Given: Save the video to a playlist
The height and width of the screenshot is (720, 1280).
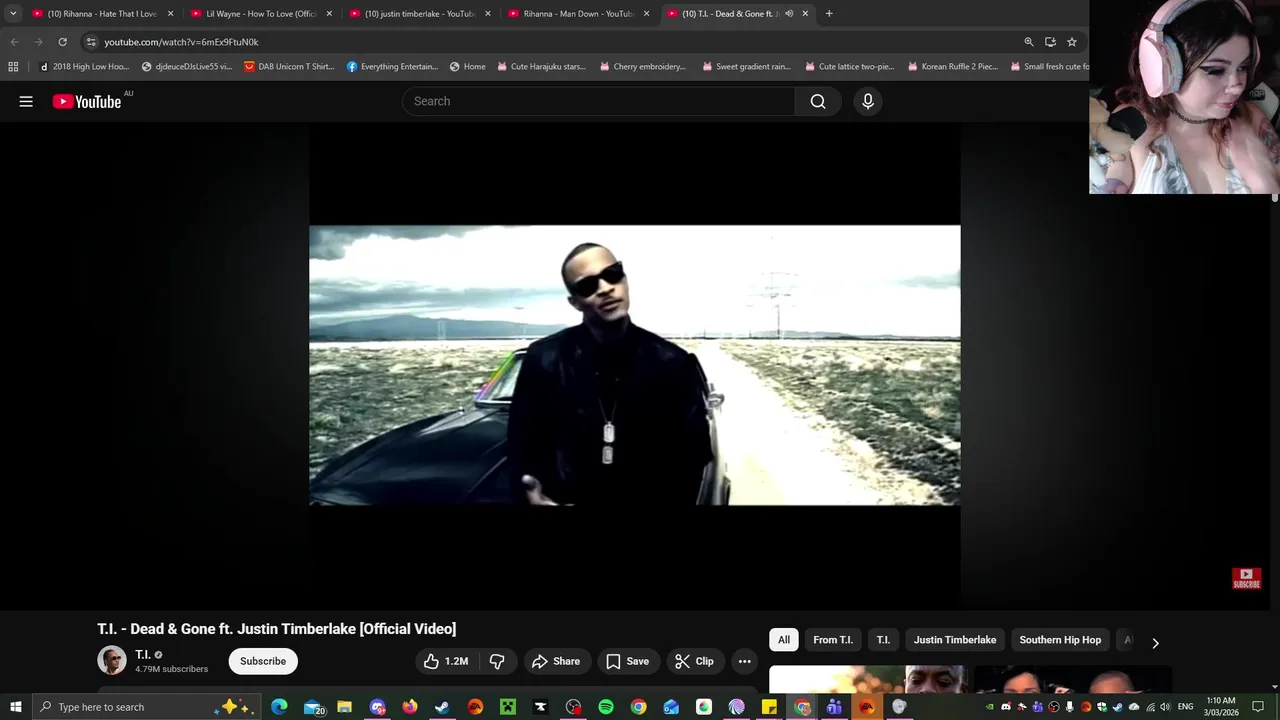Looking at the screenshot, I should 627,661.
